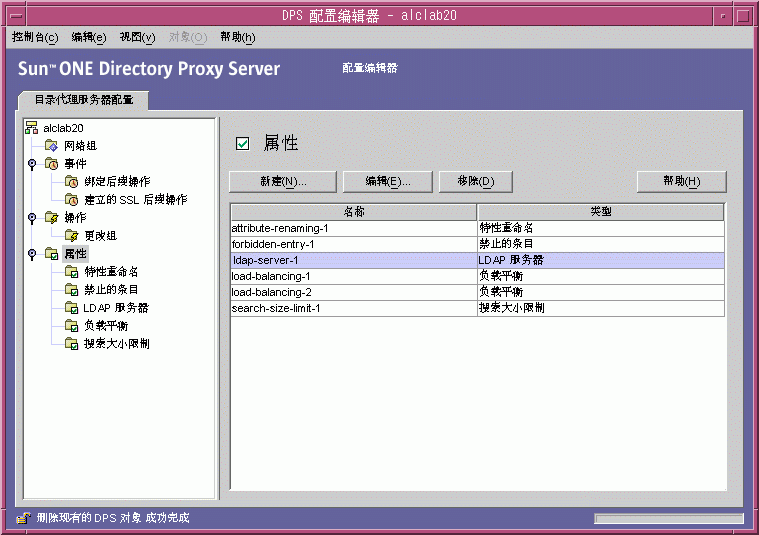Click the 新建(N)... button

click(283, 182)
